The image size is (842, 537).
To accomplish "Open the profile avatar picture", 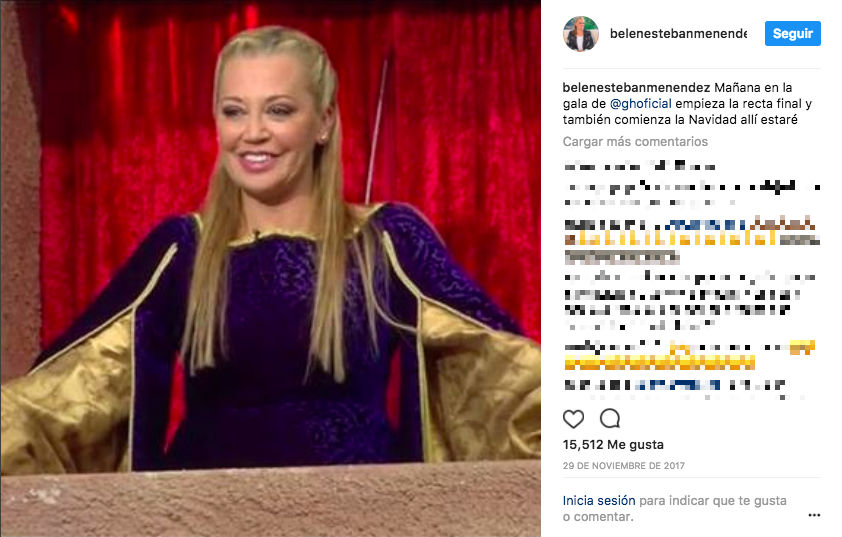I will (580, 34).
